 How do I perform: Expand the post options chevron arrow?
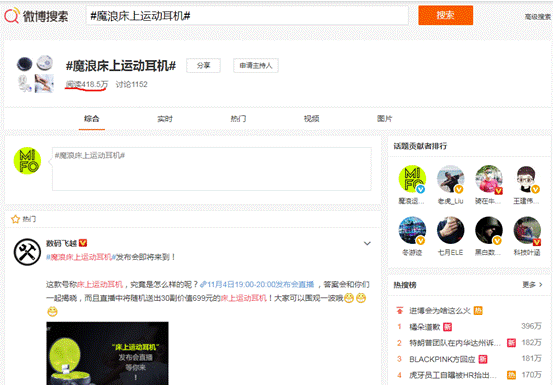367,243
